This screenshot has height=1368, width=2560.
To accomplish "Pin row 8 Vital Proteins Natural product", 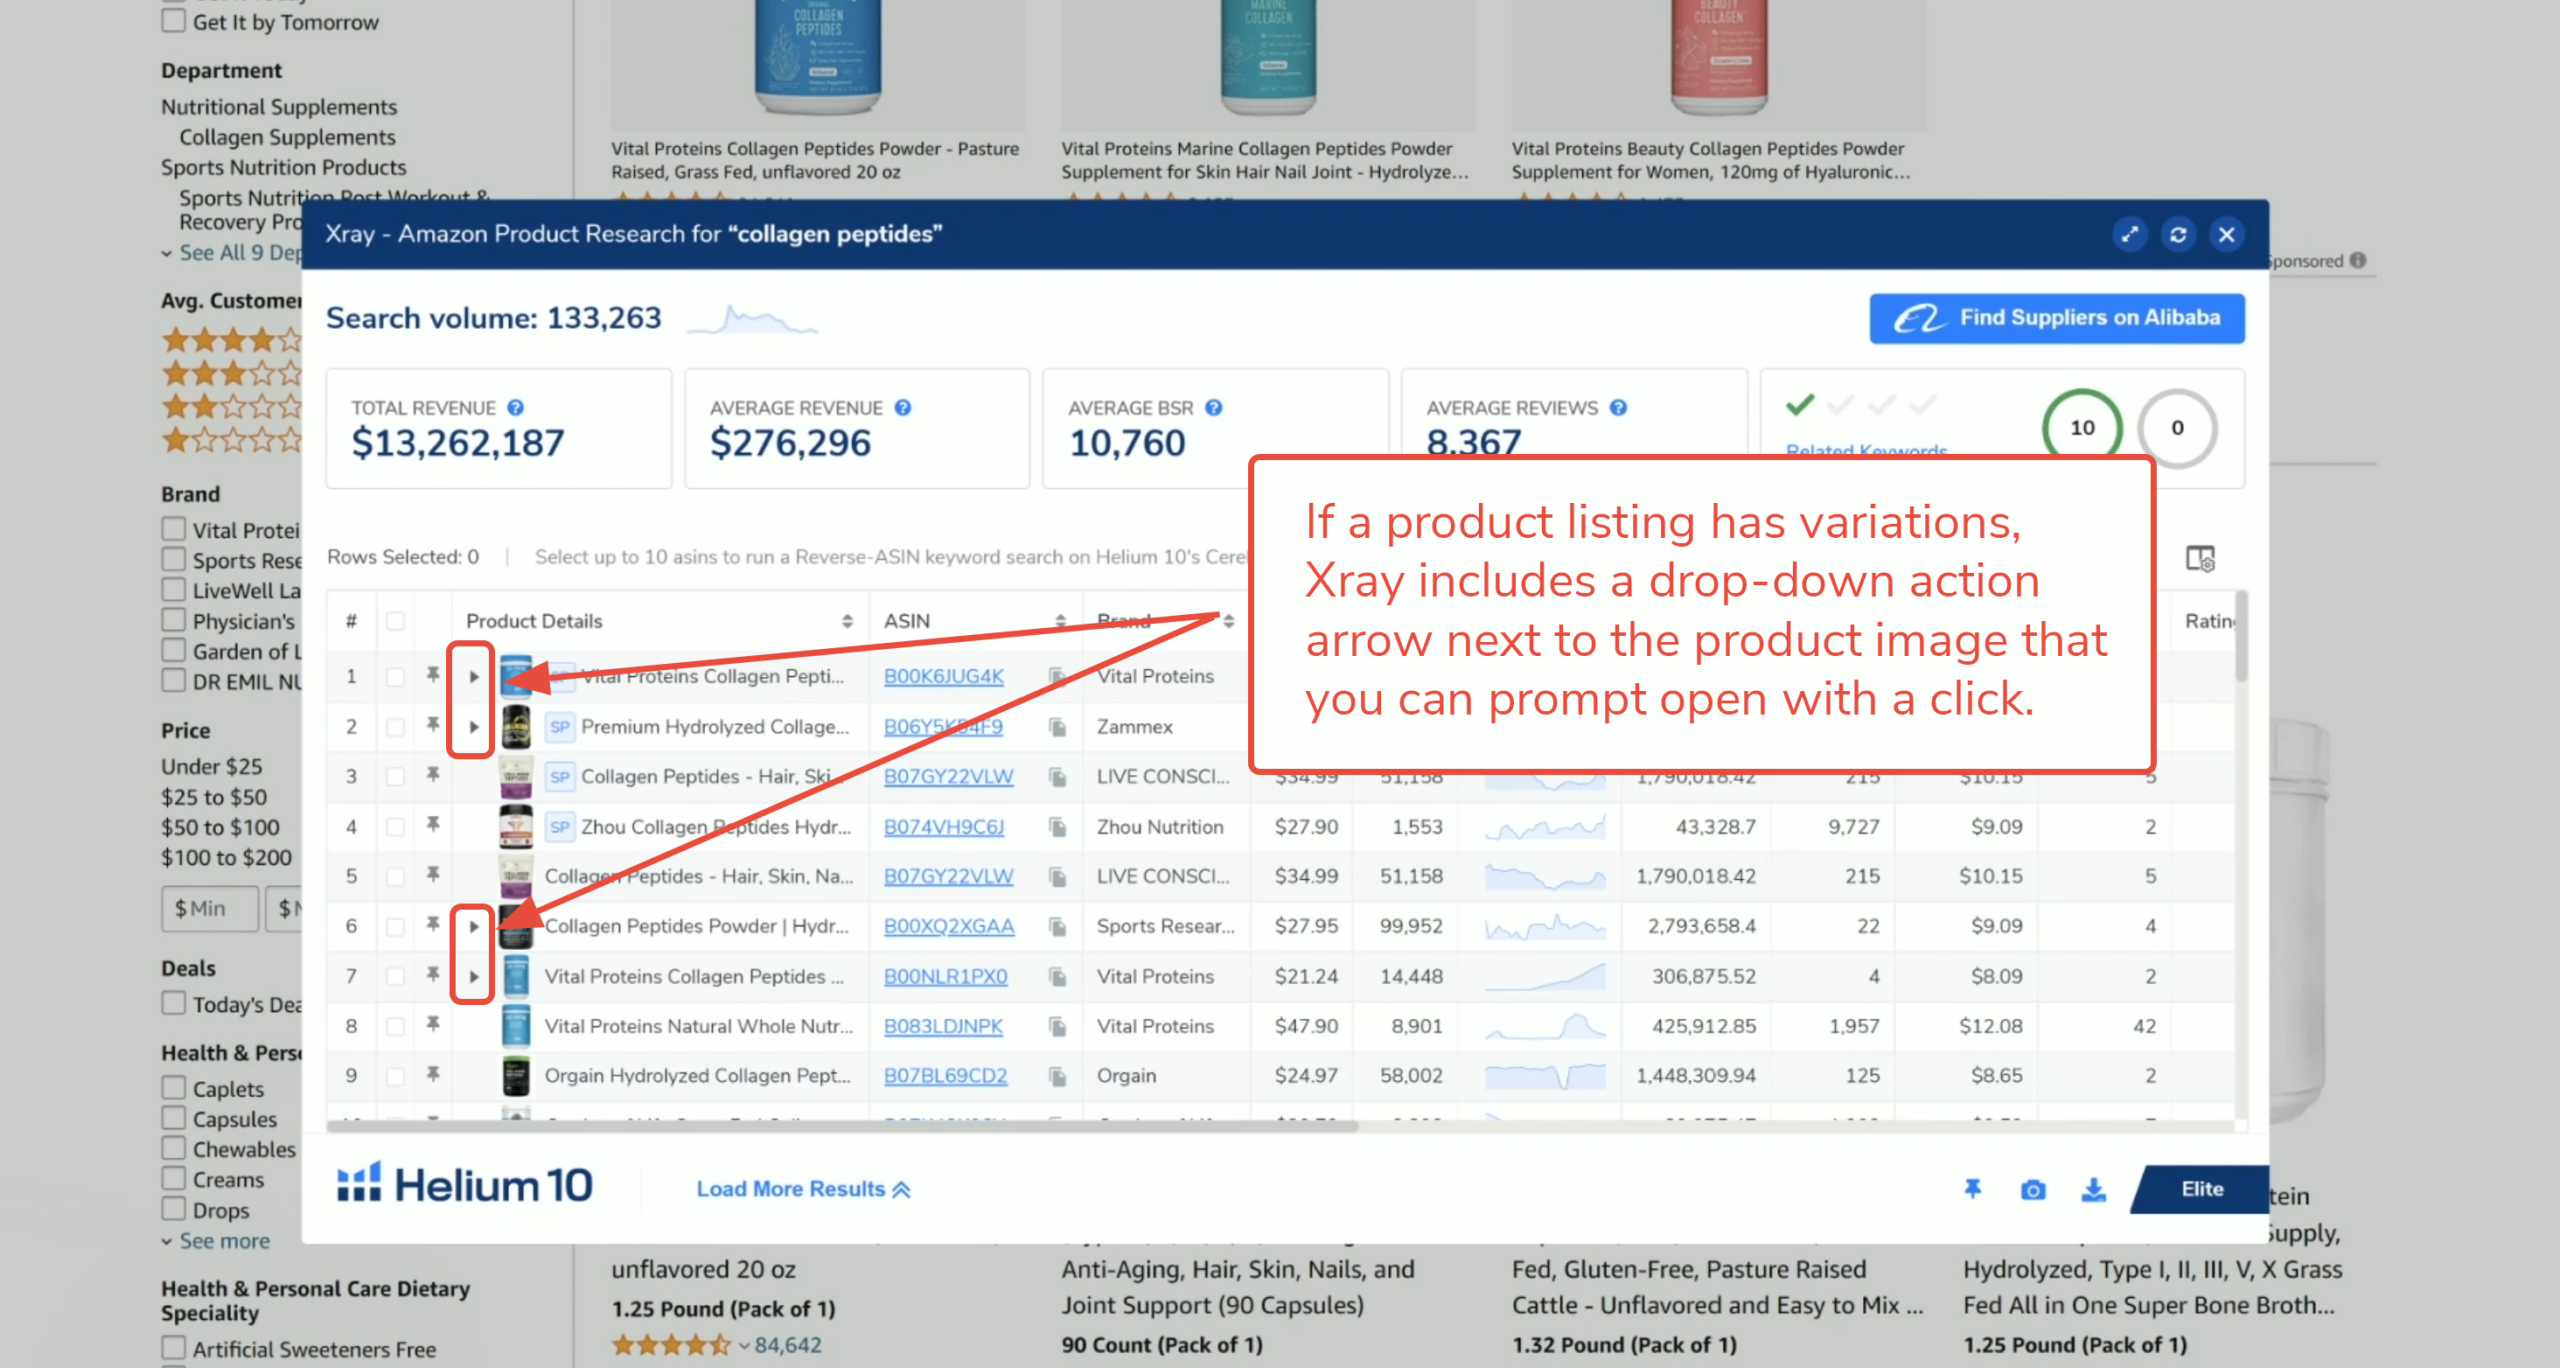I will tap(433, 1024).
